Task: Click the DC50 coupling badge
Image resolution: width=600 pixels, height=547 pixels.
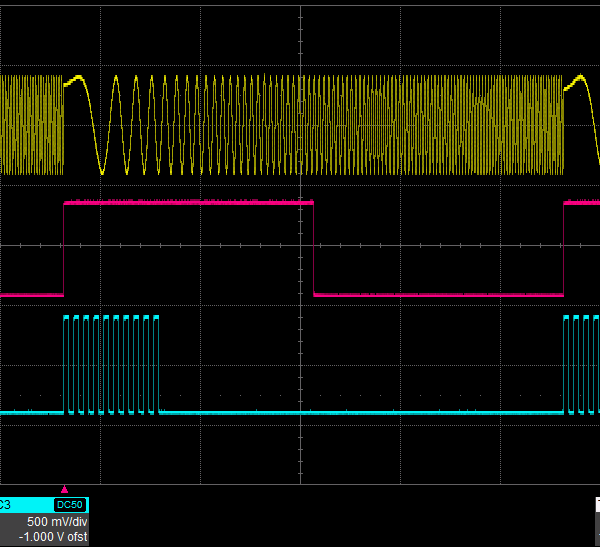Action: click(69, 505)
